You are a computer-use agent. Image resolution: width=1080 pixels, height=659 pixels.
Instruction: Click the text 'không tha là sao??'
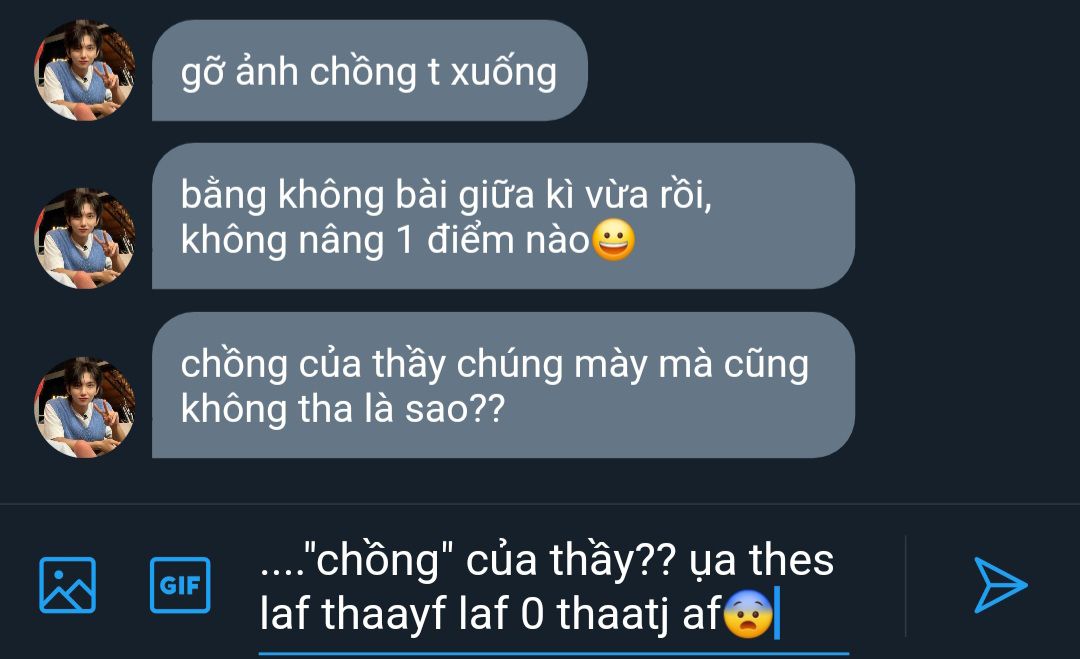click(342, 409)
